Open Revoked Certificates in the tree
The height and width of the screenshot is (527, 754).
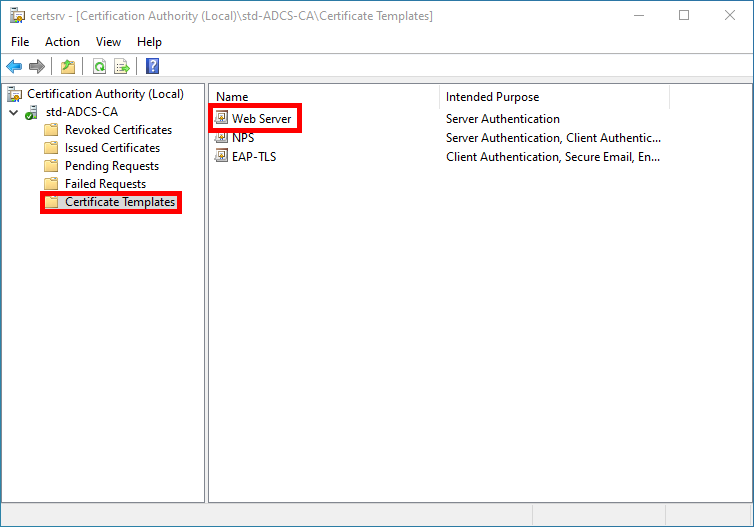click(x=118, y=130)
